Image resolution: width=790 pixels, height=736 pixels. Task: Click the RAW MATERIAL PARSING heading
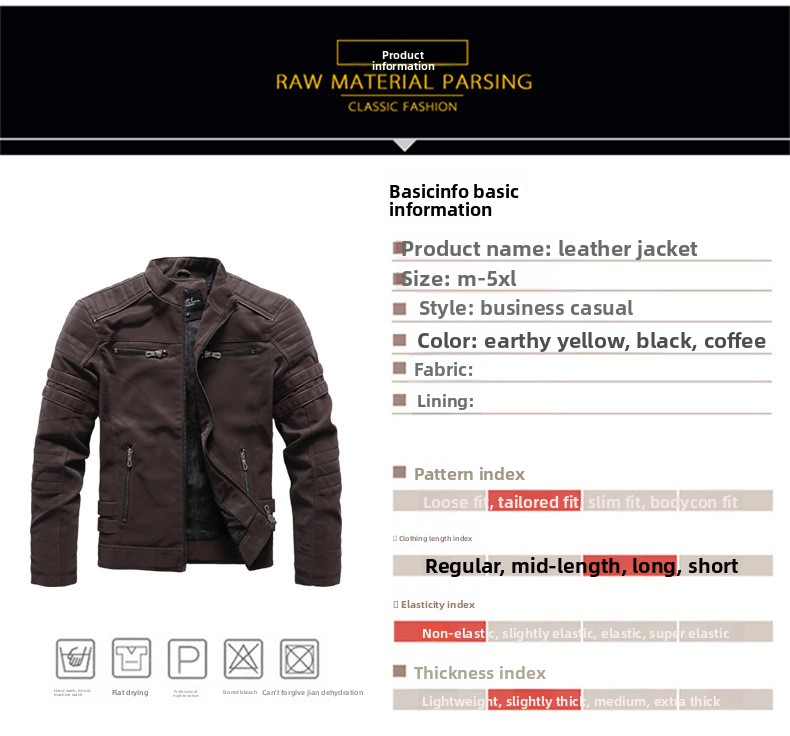point(404,82)
